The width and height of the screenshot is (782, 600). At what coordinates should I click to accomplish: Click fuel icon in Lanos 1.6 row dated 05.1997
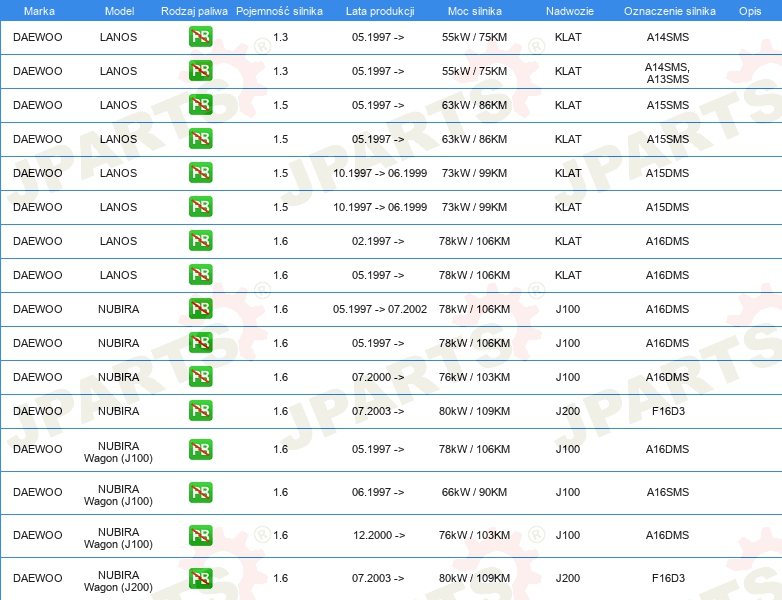(x=200, y=275)
